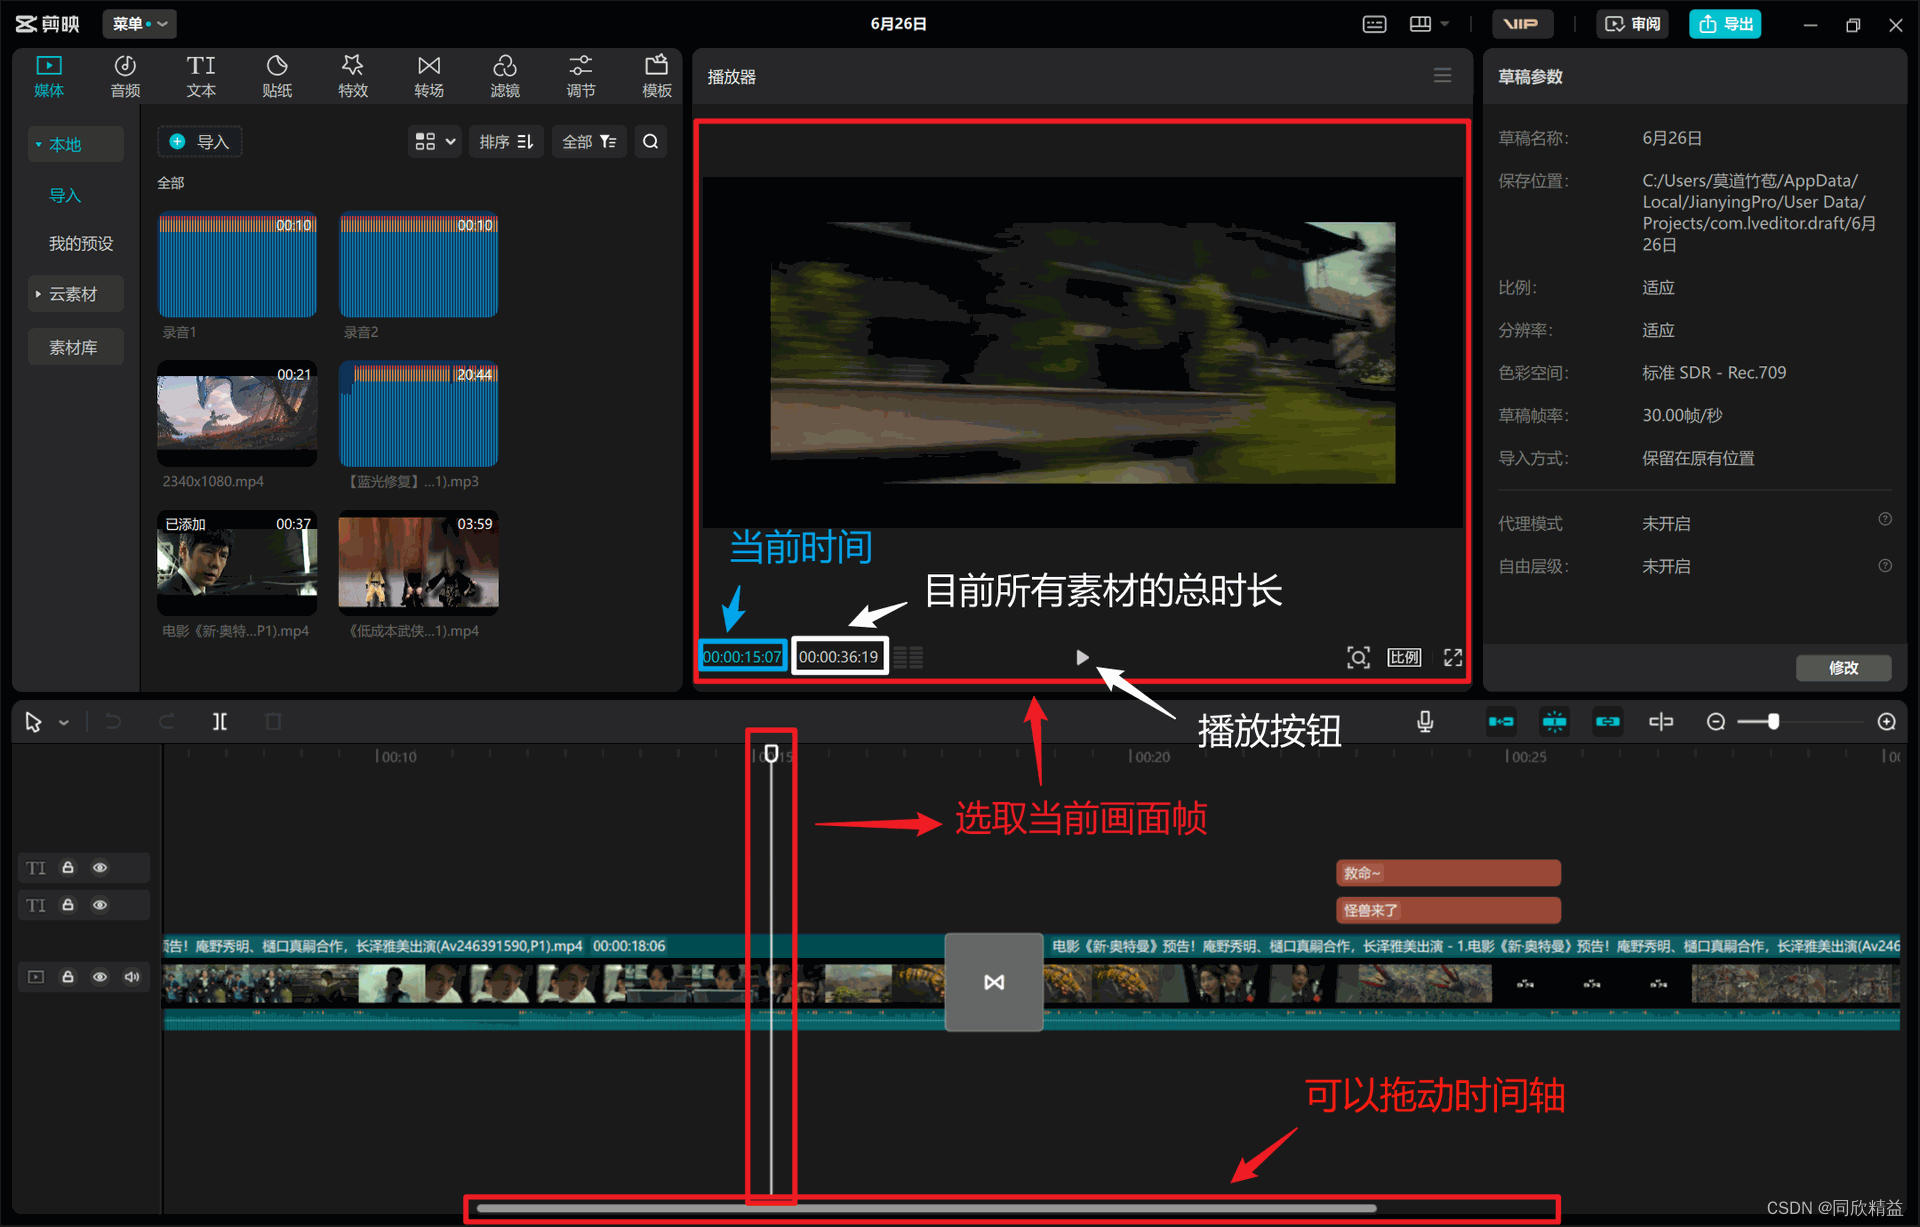
Task: Hide the first text track
Action: click(100, 868)
